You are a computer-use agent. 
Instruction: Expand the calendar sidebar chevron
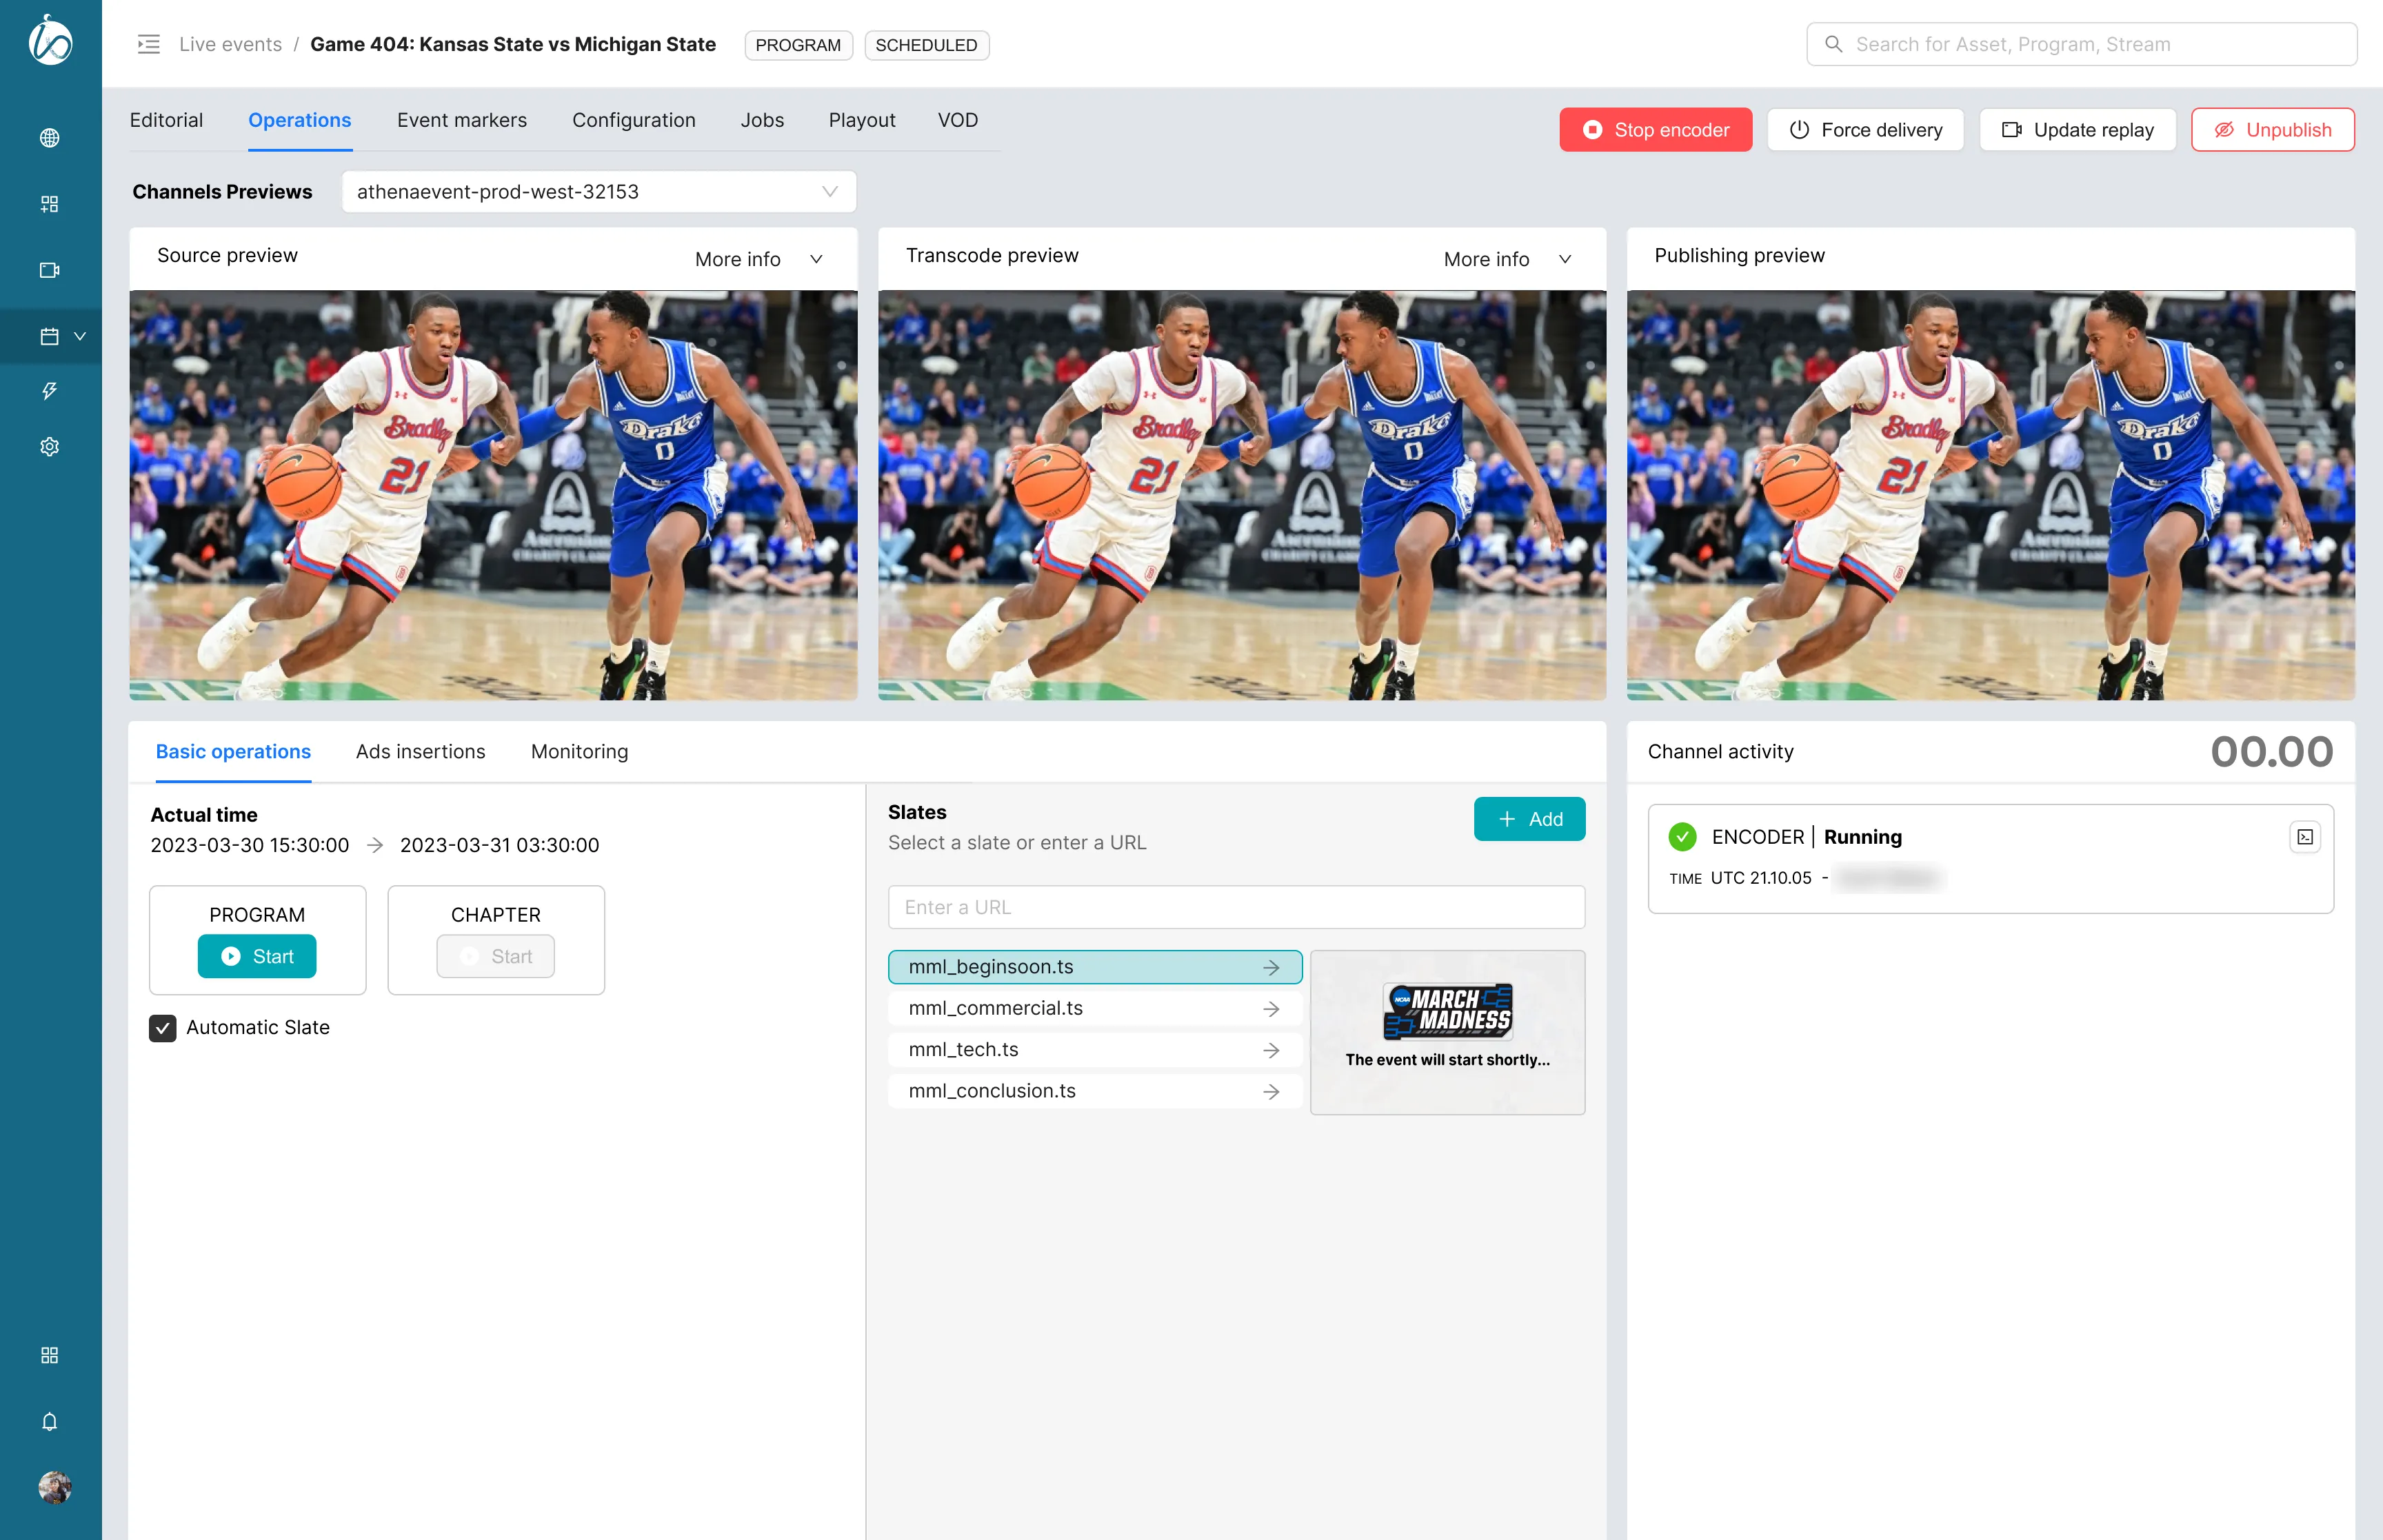pyautogui.click(x=80, y=336)
